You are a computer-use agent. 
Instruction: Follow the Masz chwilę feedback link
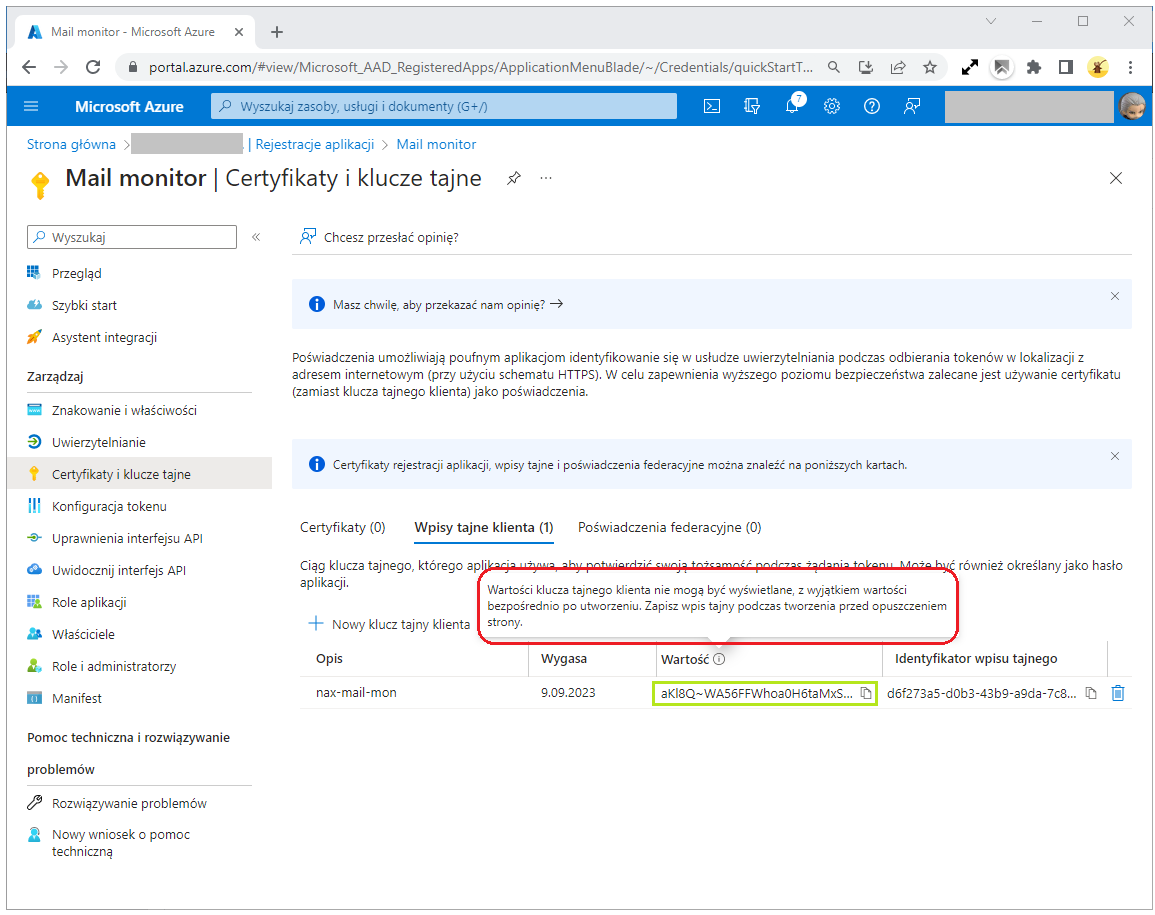point(448,304)
